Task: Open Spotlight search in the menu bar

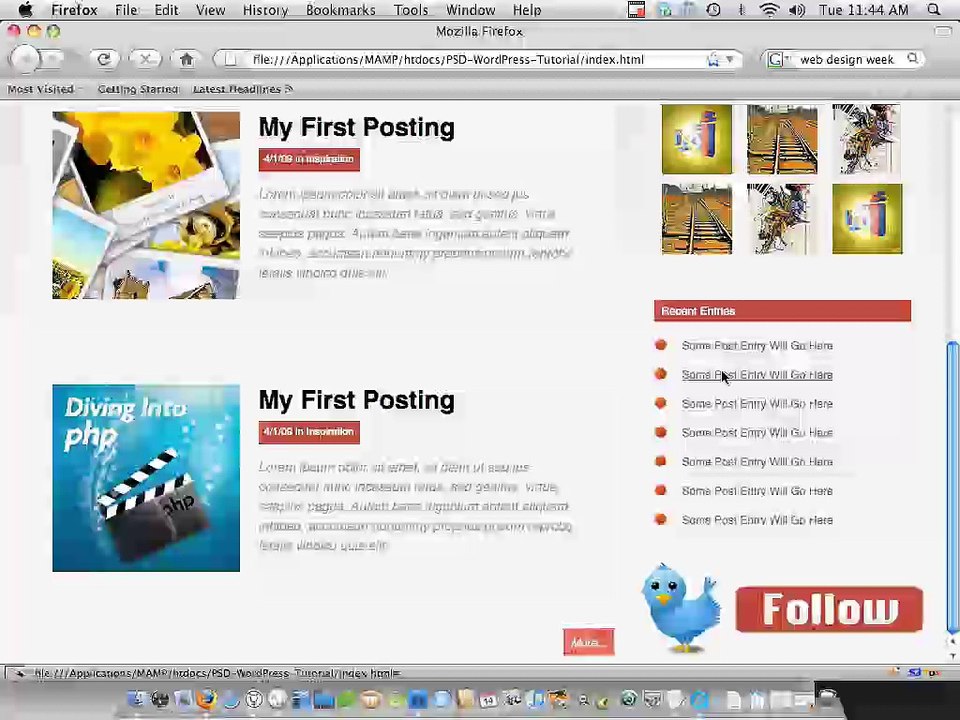Action: (x=934, y=10)
